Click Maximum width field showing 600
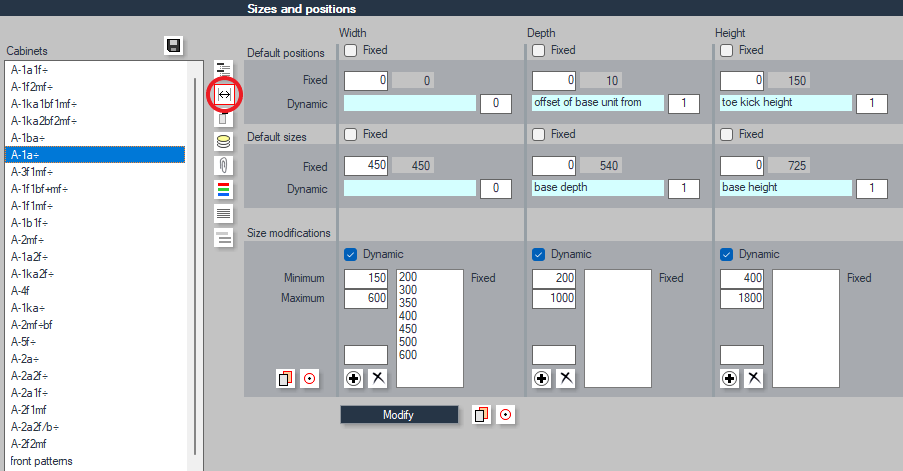This screenshot has width=903, height=471. pos(366,299)
